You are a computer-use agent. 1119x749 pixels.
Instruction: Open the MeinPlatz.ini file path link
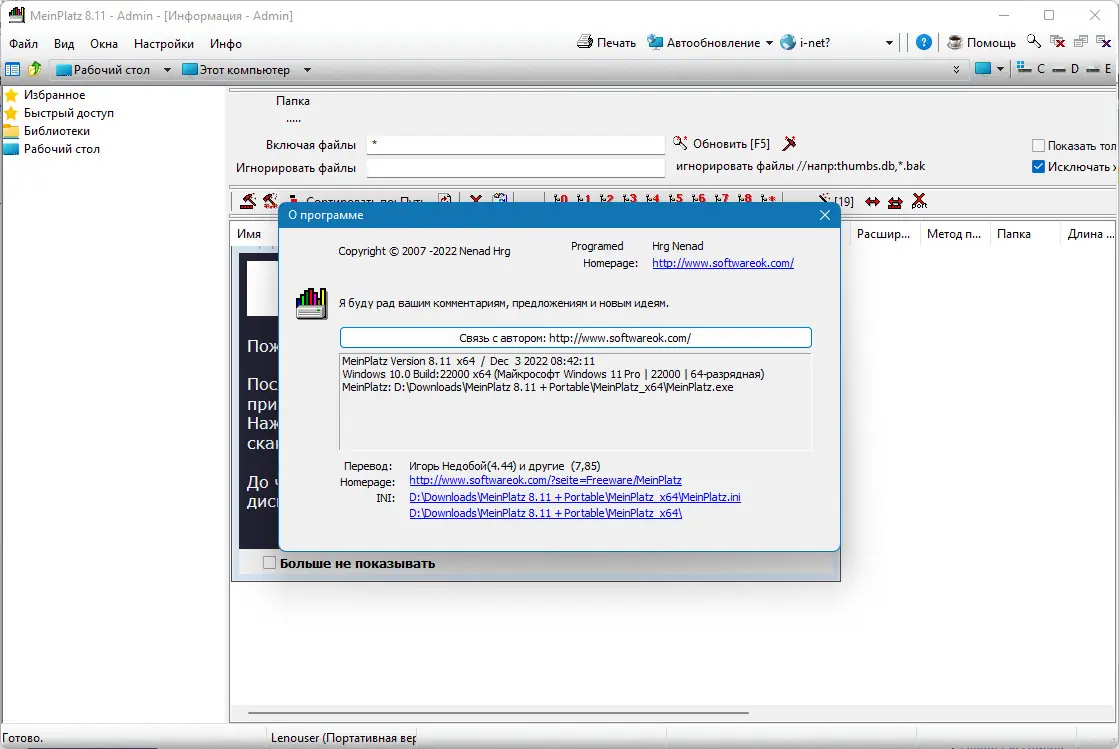point(574,497)
